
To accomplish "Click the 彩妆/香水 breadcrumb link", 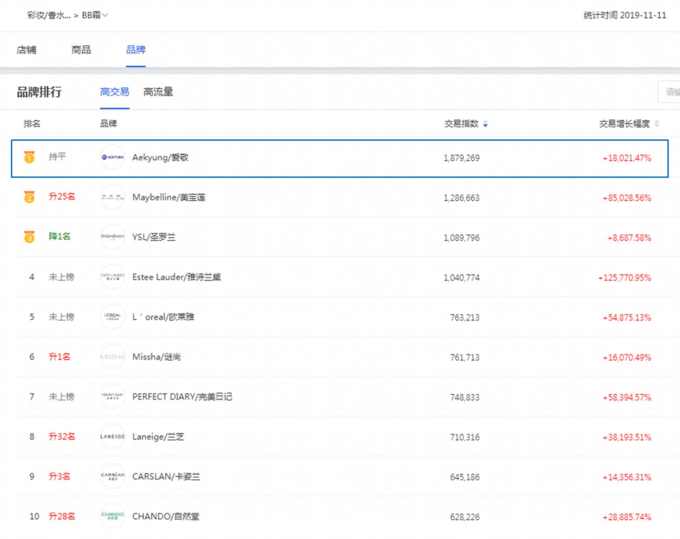I will 49,15.
